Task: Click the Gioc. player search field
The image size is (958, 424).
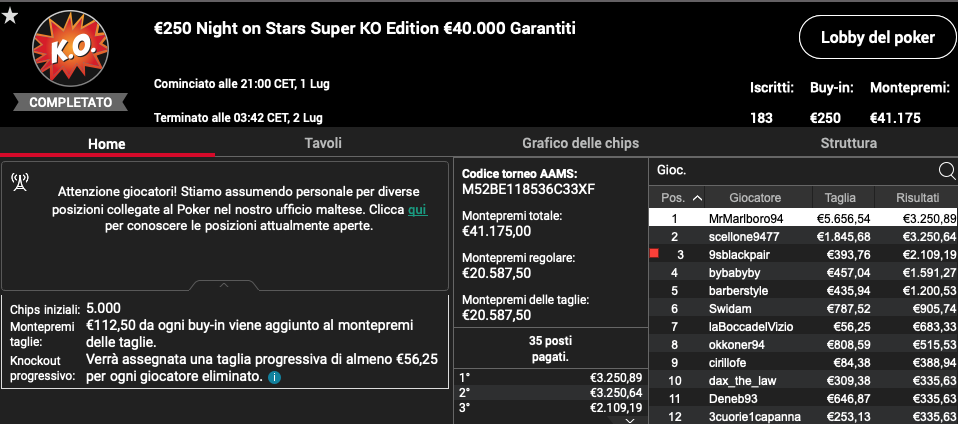Action: [794, 171]
